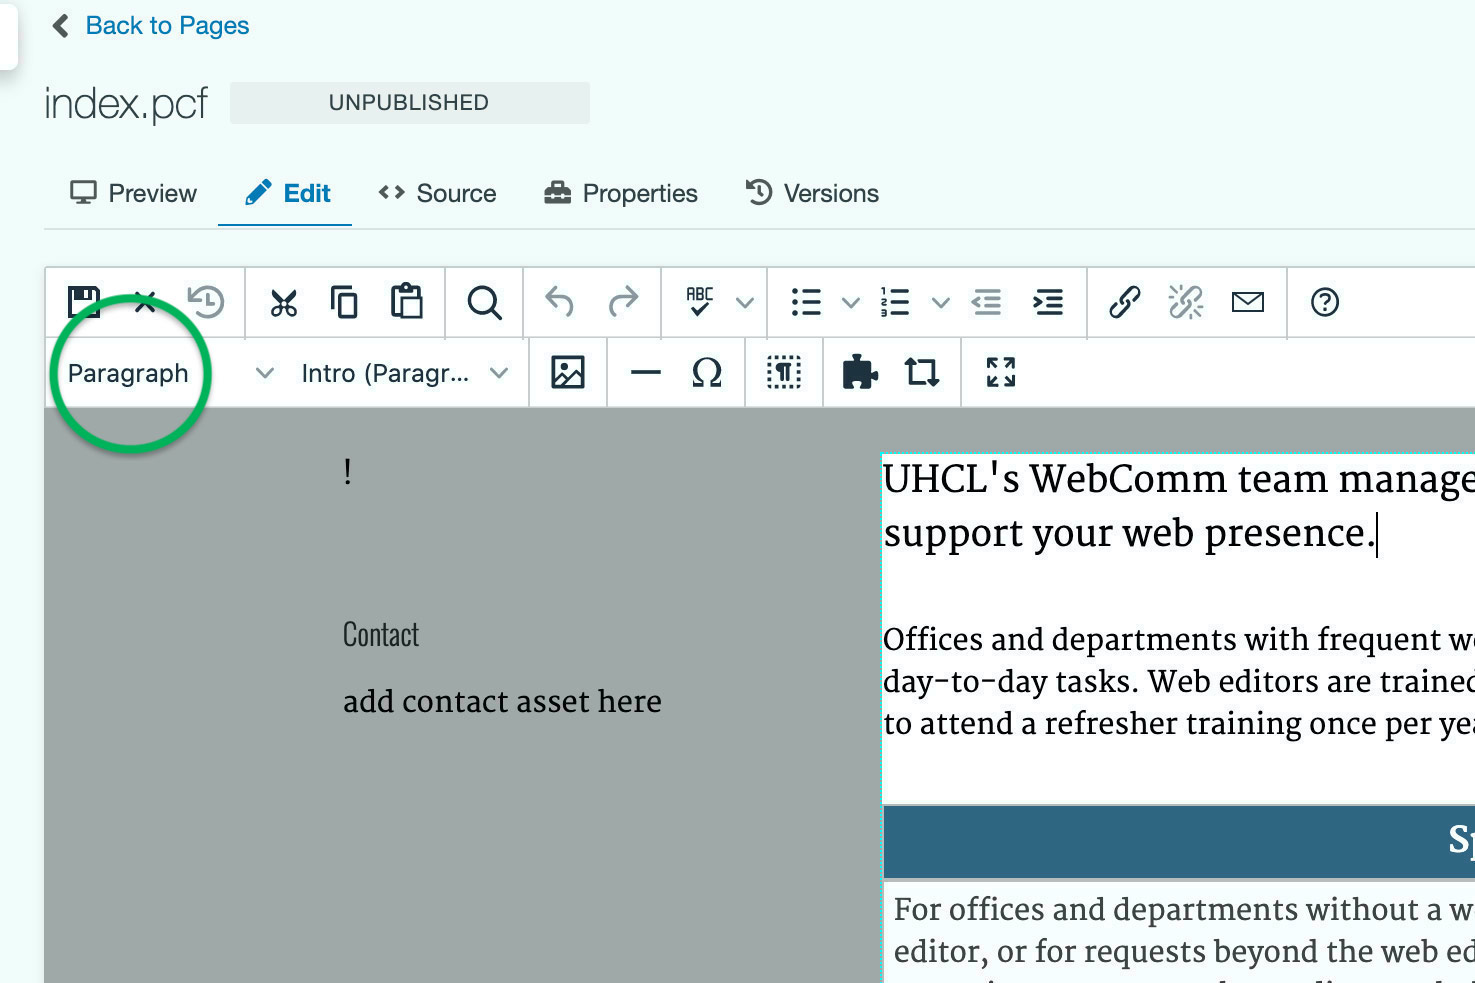Click the Undo arrow
Viewport: 1475px width, 983px height.
click(x=559, y=302)
